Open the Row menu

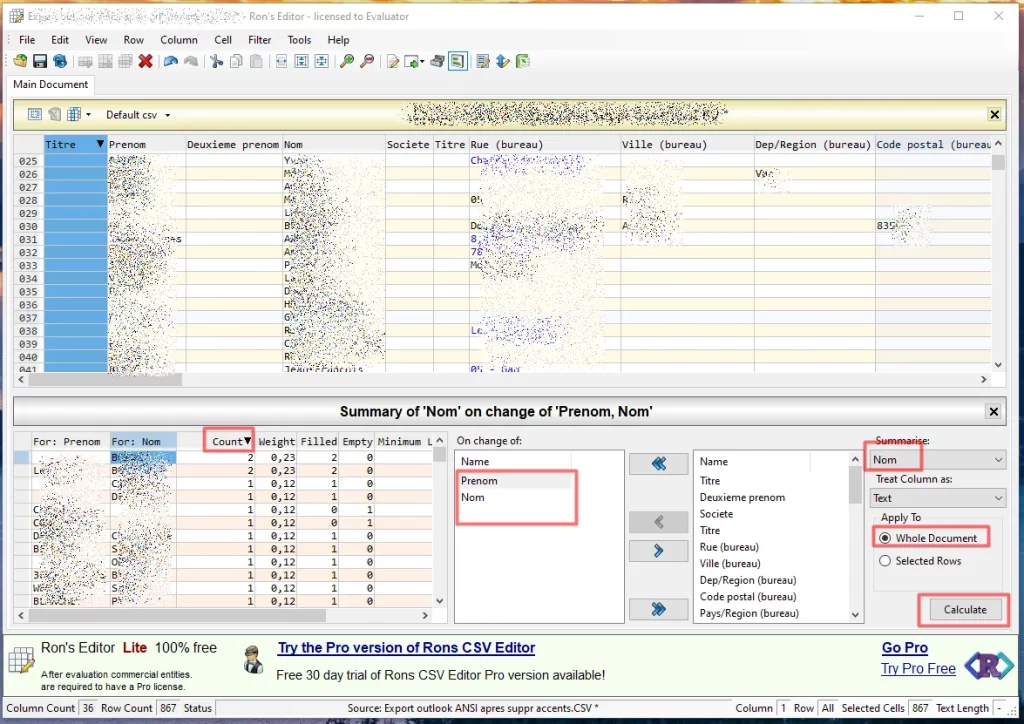tap(134, 40)
